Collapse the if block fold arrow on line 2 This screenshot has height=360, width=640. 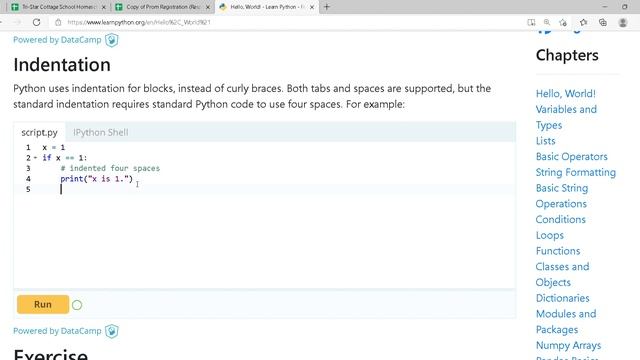tap(36, 158)
